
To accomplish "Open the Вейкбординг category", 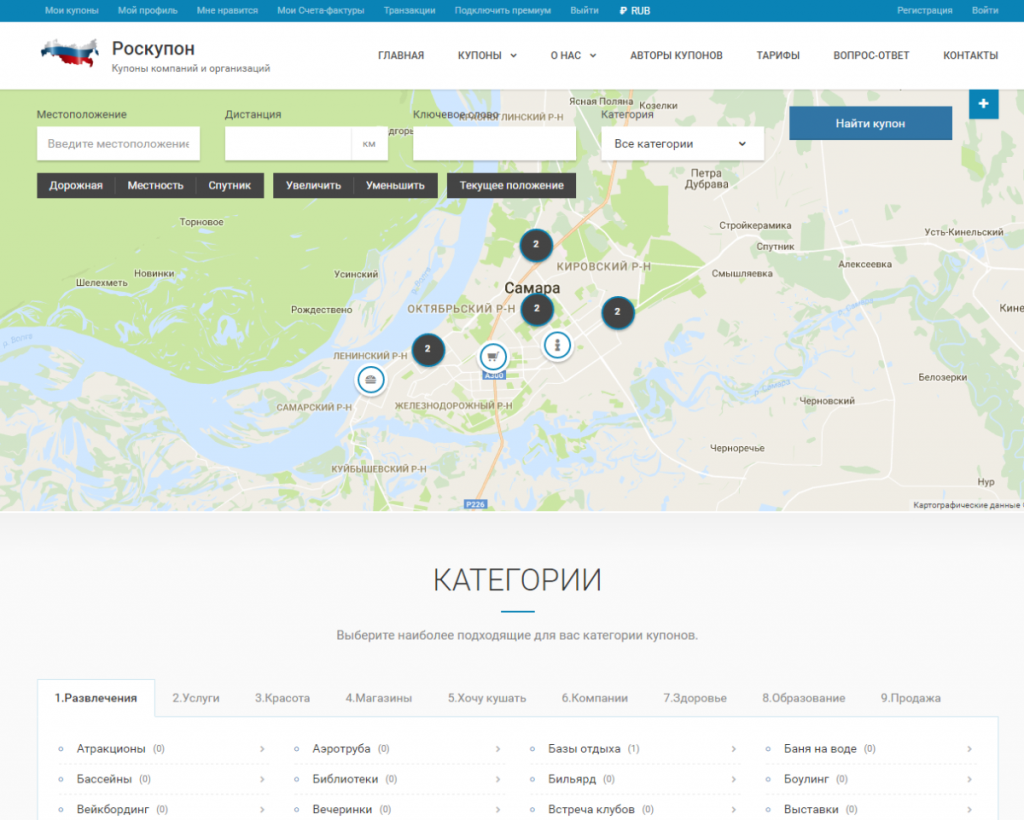I will coord(113,810).
